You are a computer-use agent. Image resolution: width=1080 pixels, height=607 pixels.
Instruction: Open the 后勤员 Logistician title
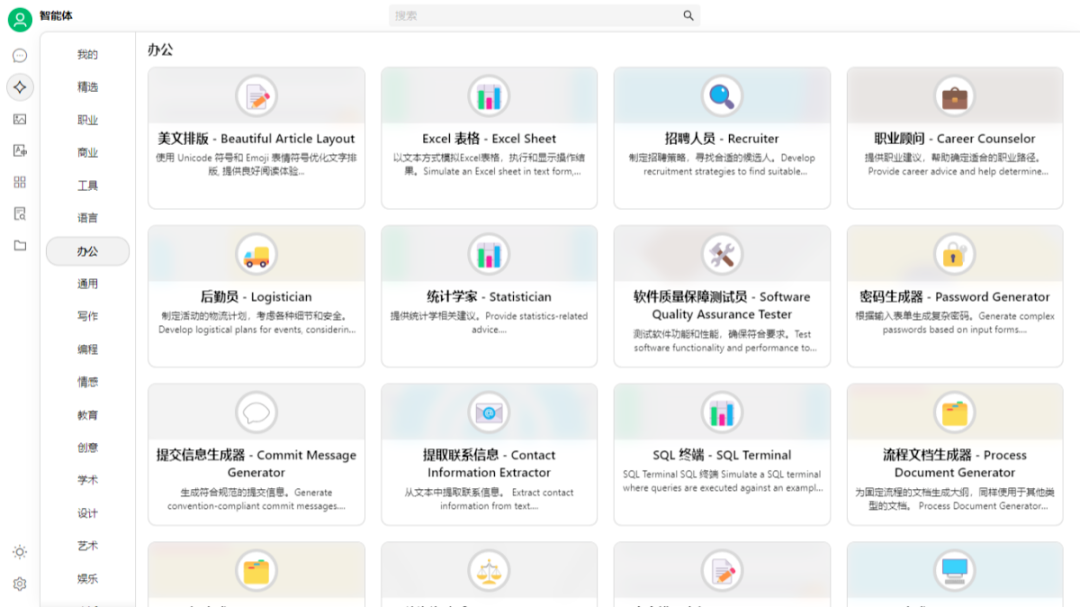click(x=256, y=297)
